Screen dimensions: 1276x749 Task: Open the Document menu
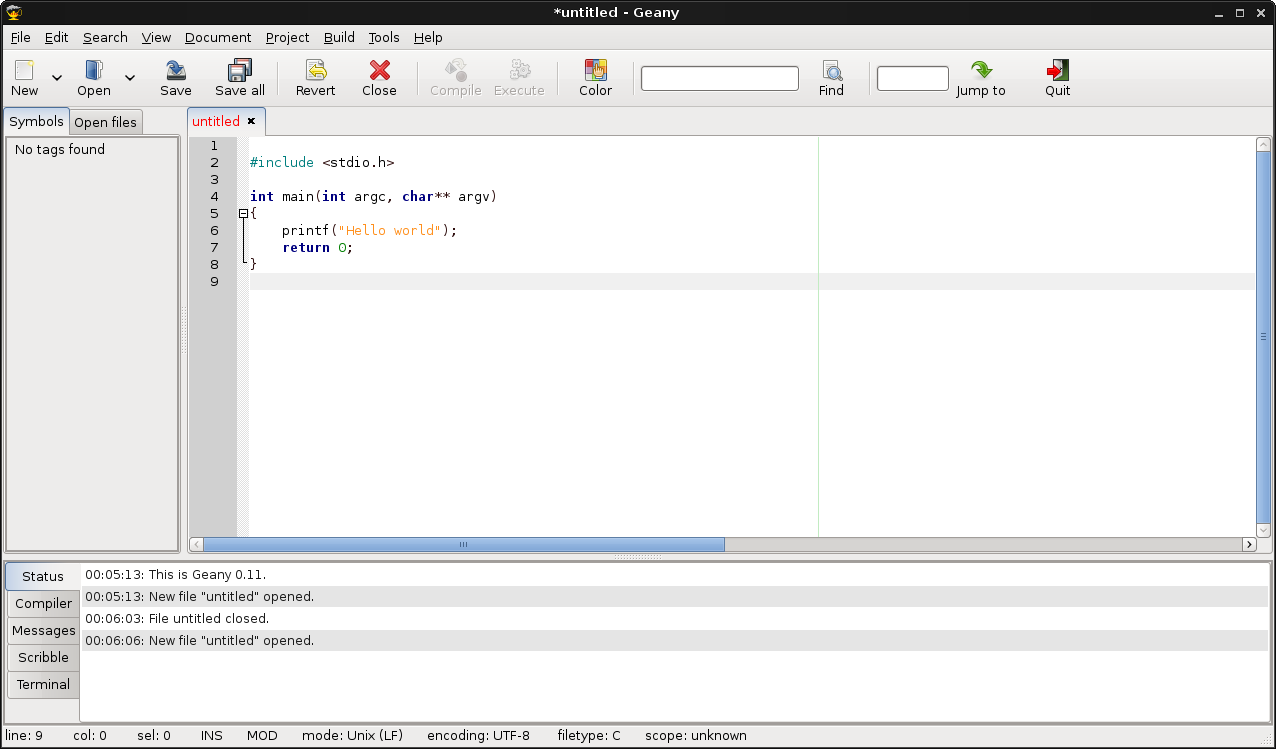pos(218,37)
